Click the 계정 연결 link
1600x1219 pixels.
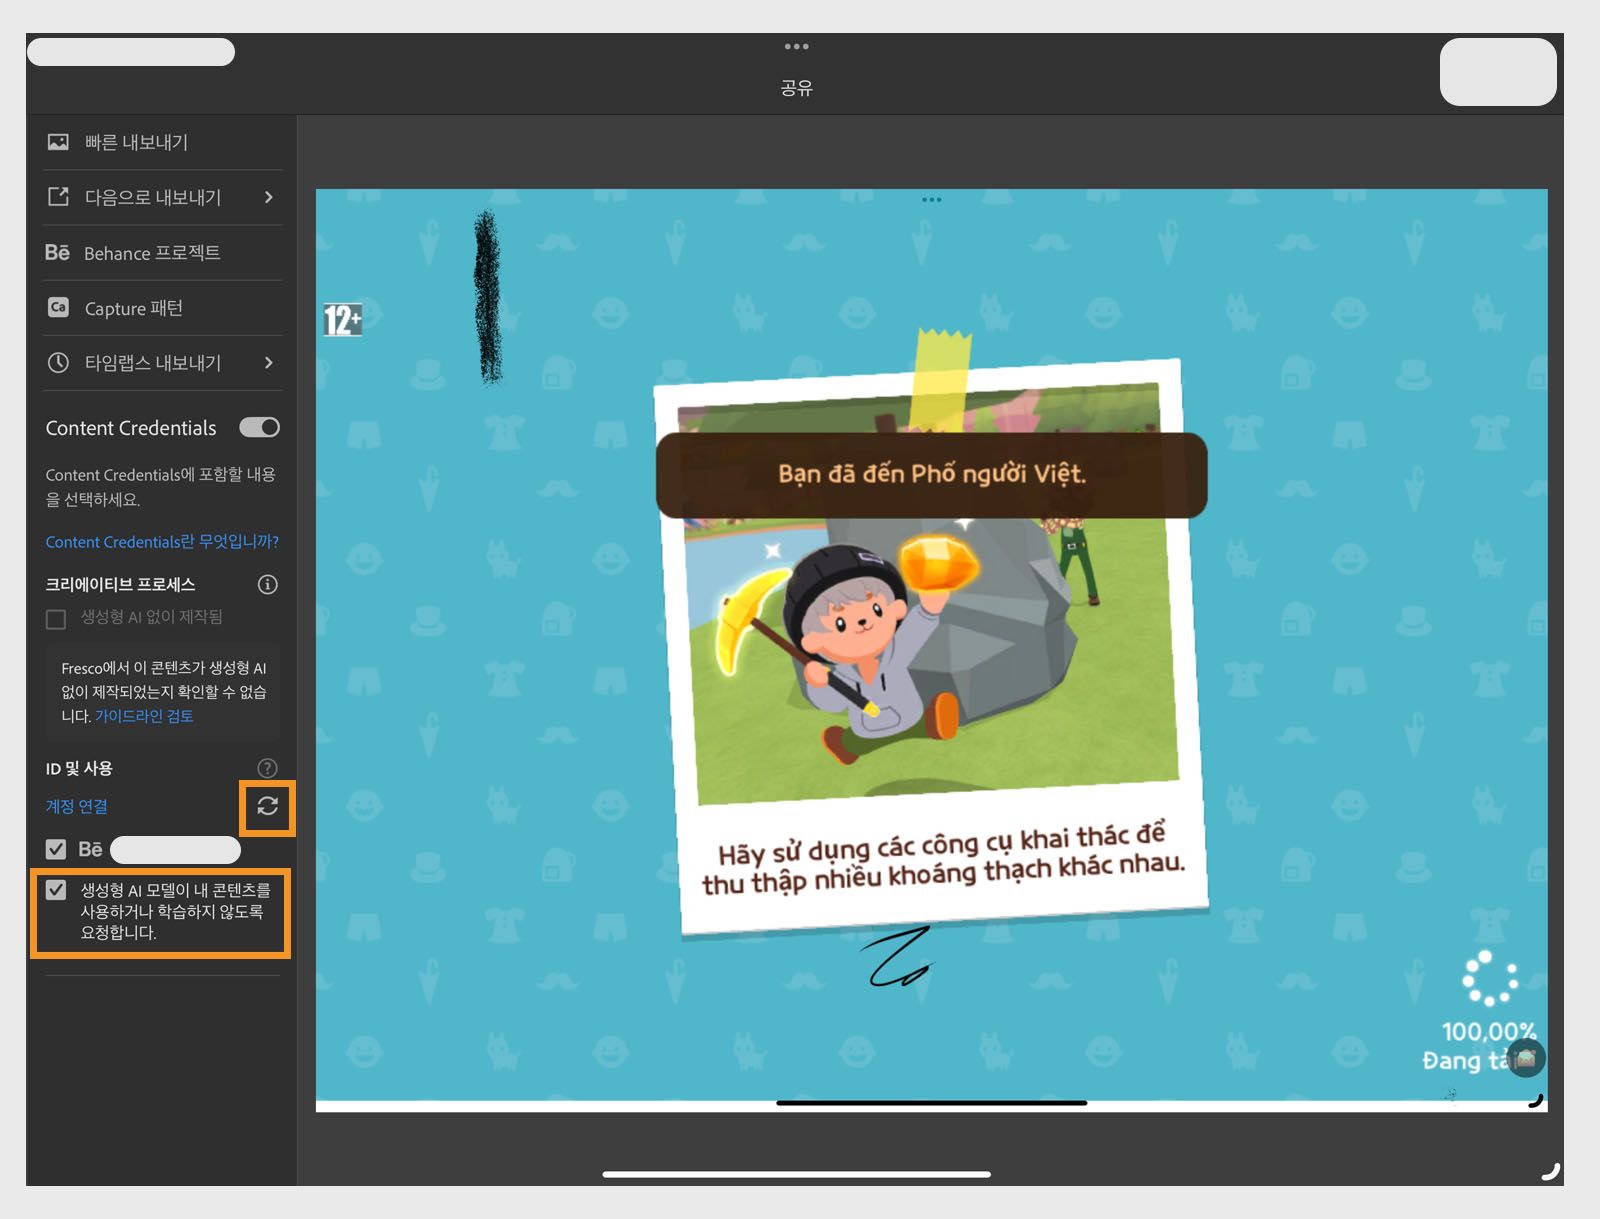(77, 806)
